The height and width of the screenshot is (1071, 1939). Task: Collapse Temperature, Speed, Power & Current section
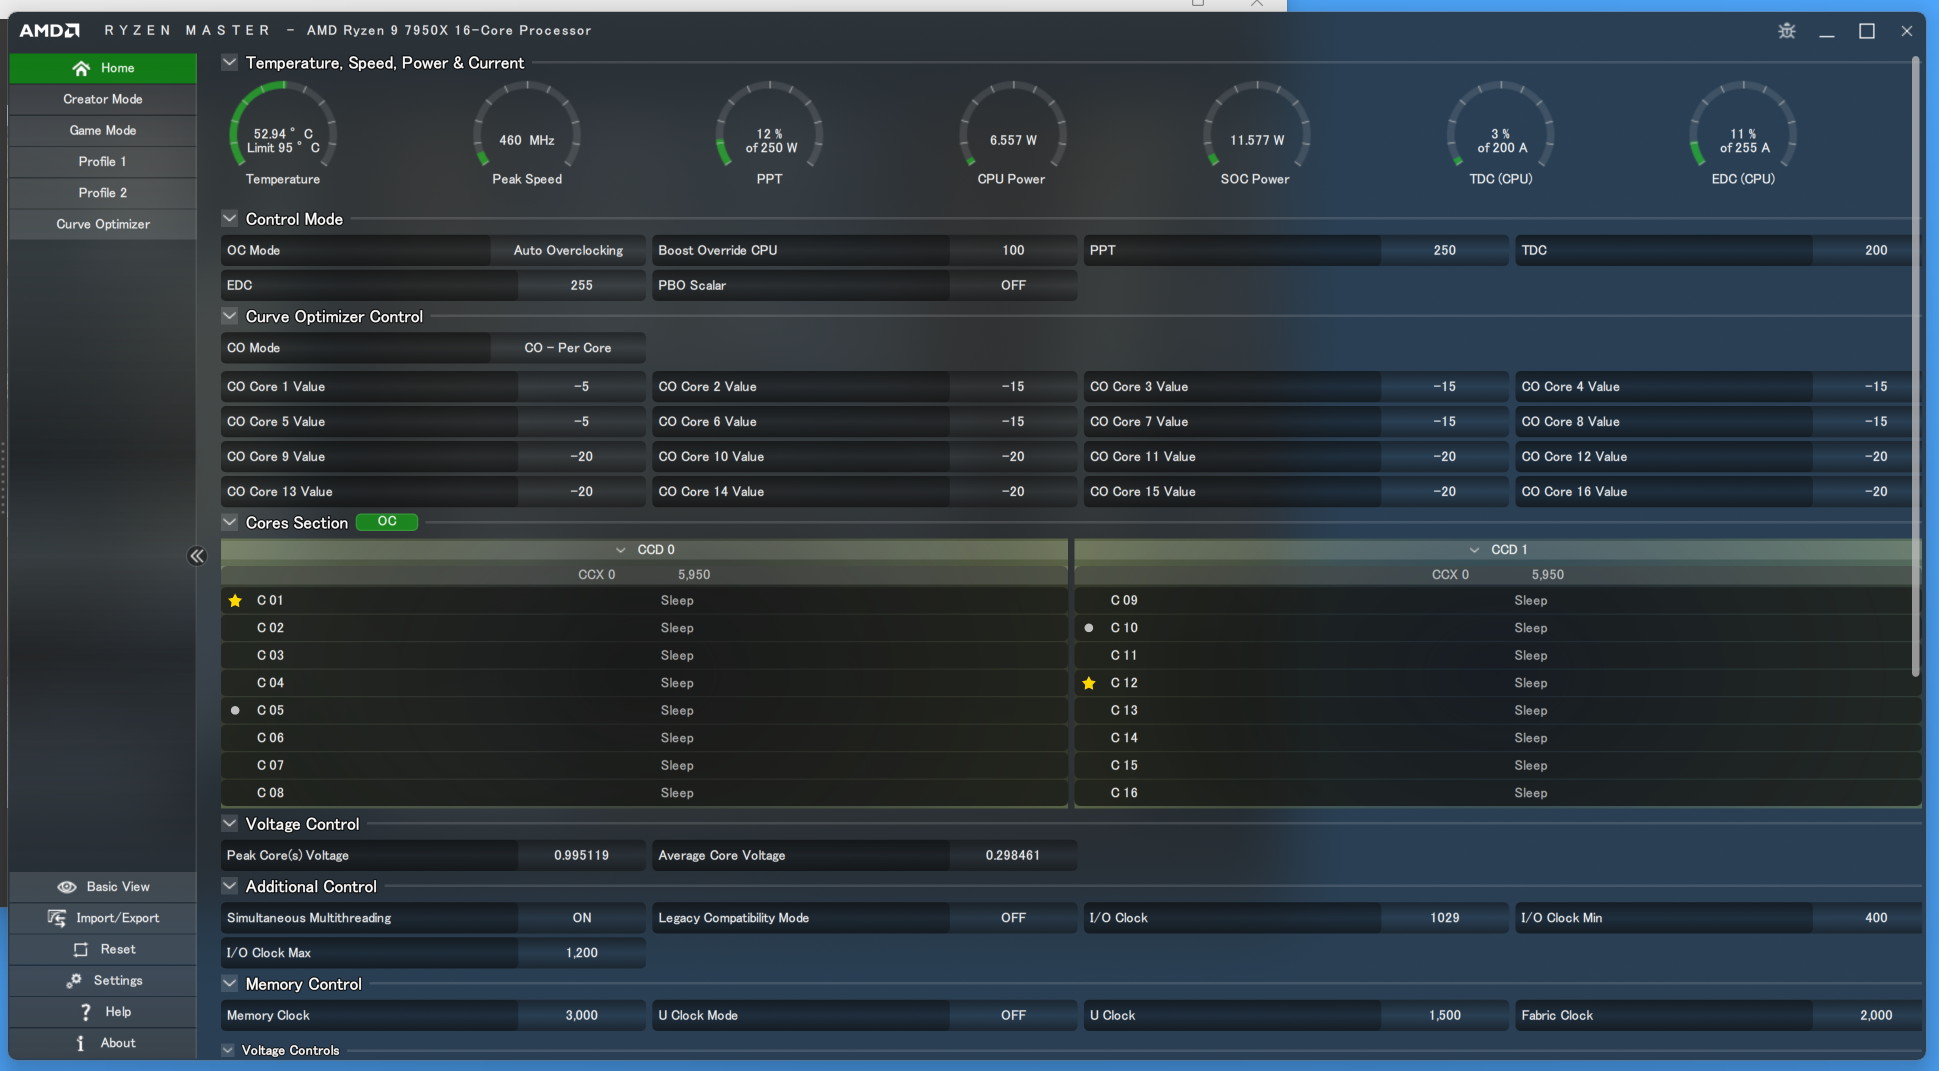coord(229,62)
